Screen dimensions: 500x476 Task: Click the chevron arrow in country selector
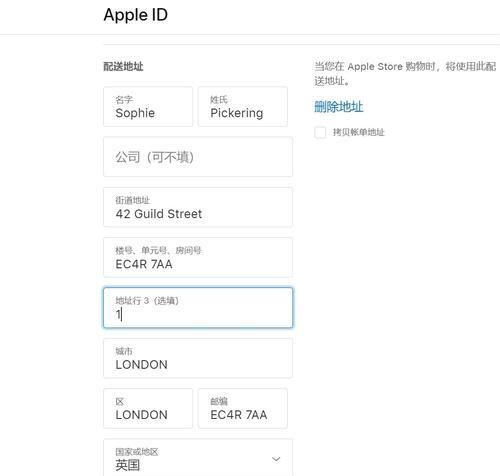(x=276, y=459)
